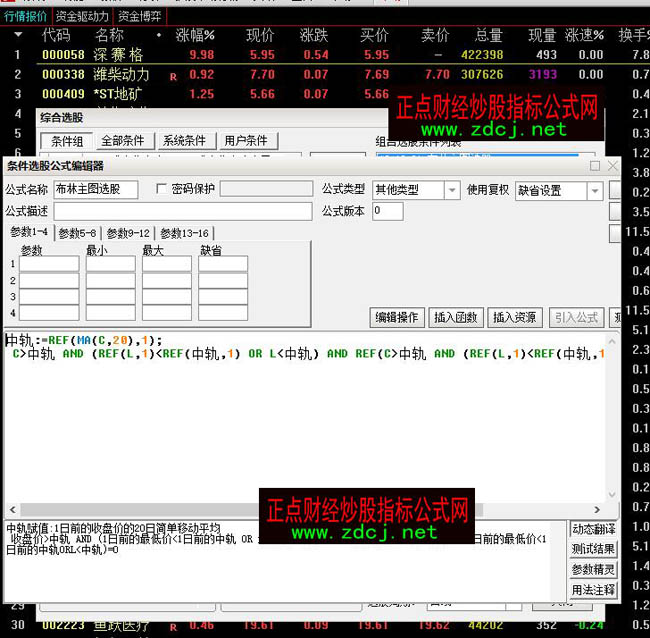
Task: Select the 资金驱动力 tab
Action: tap(82, 16)
